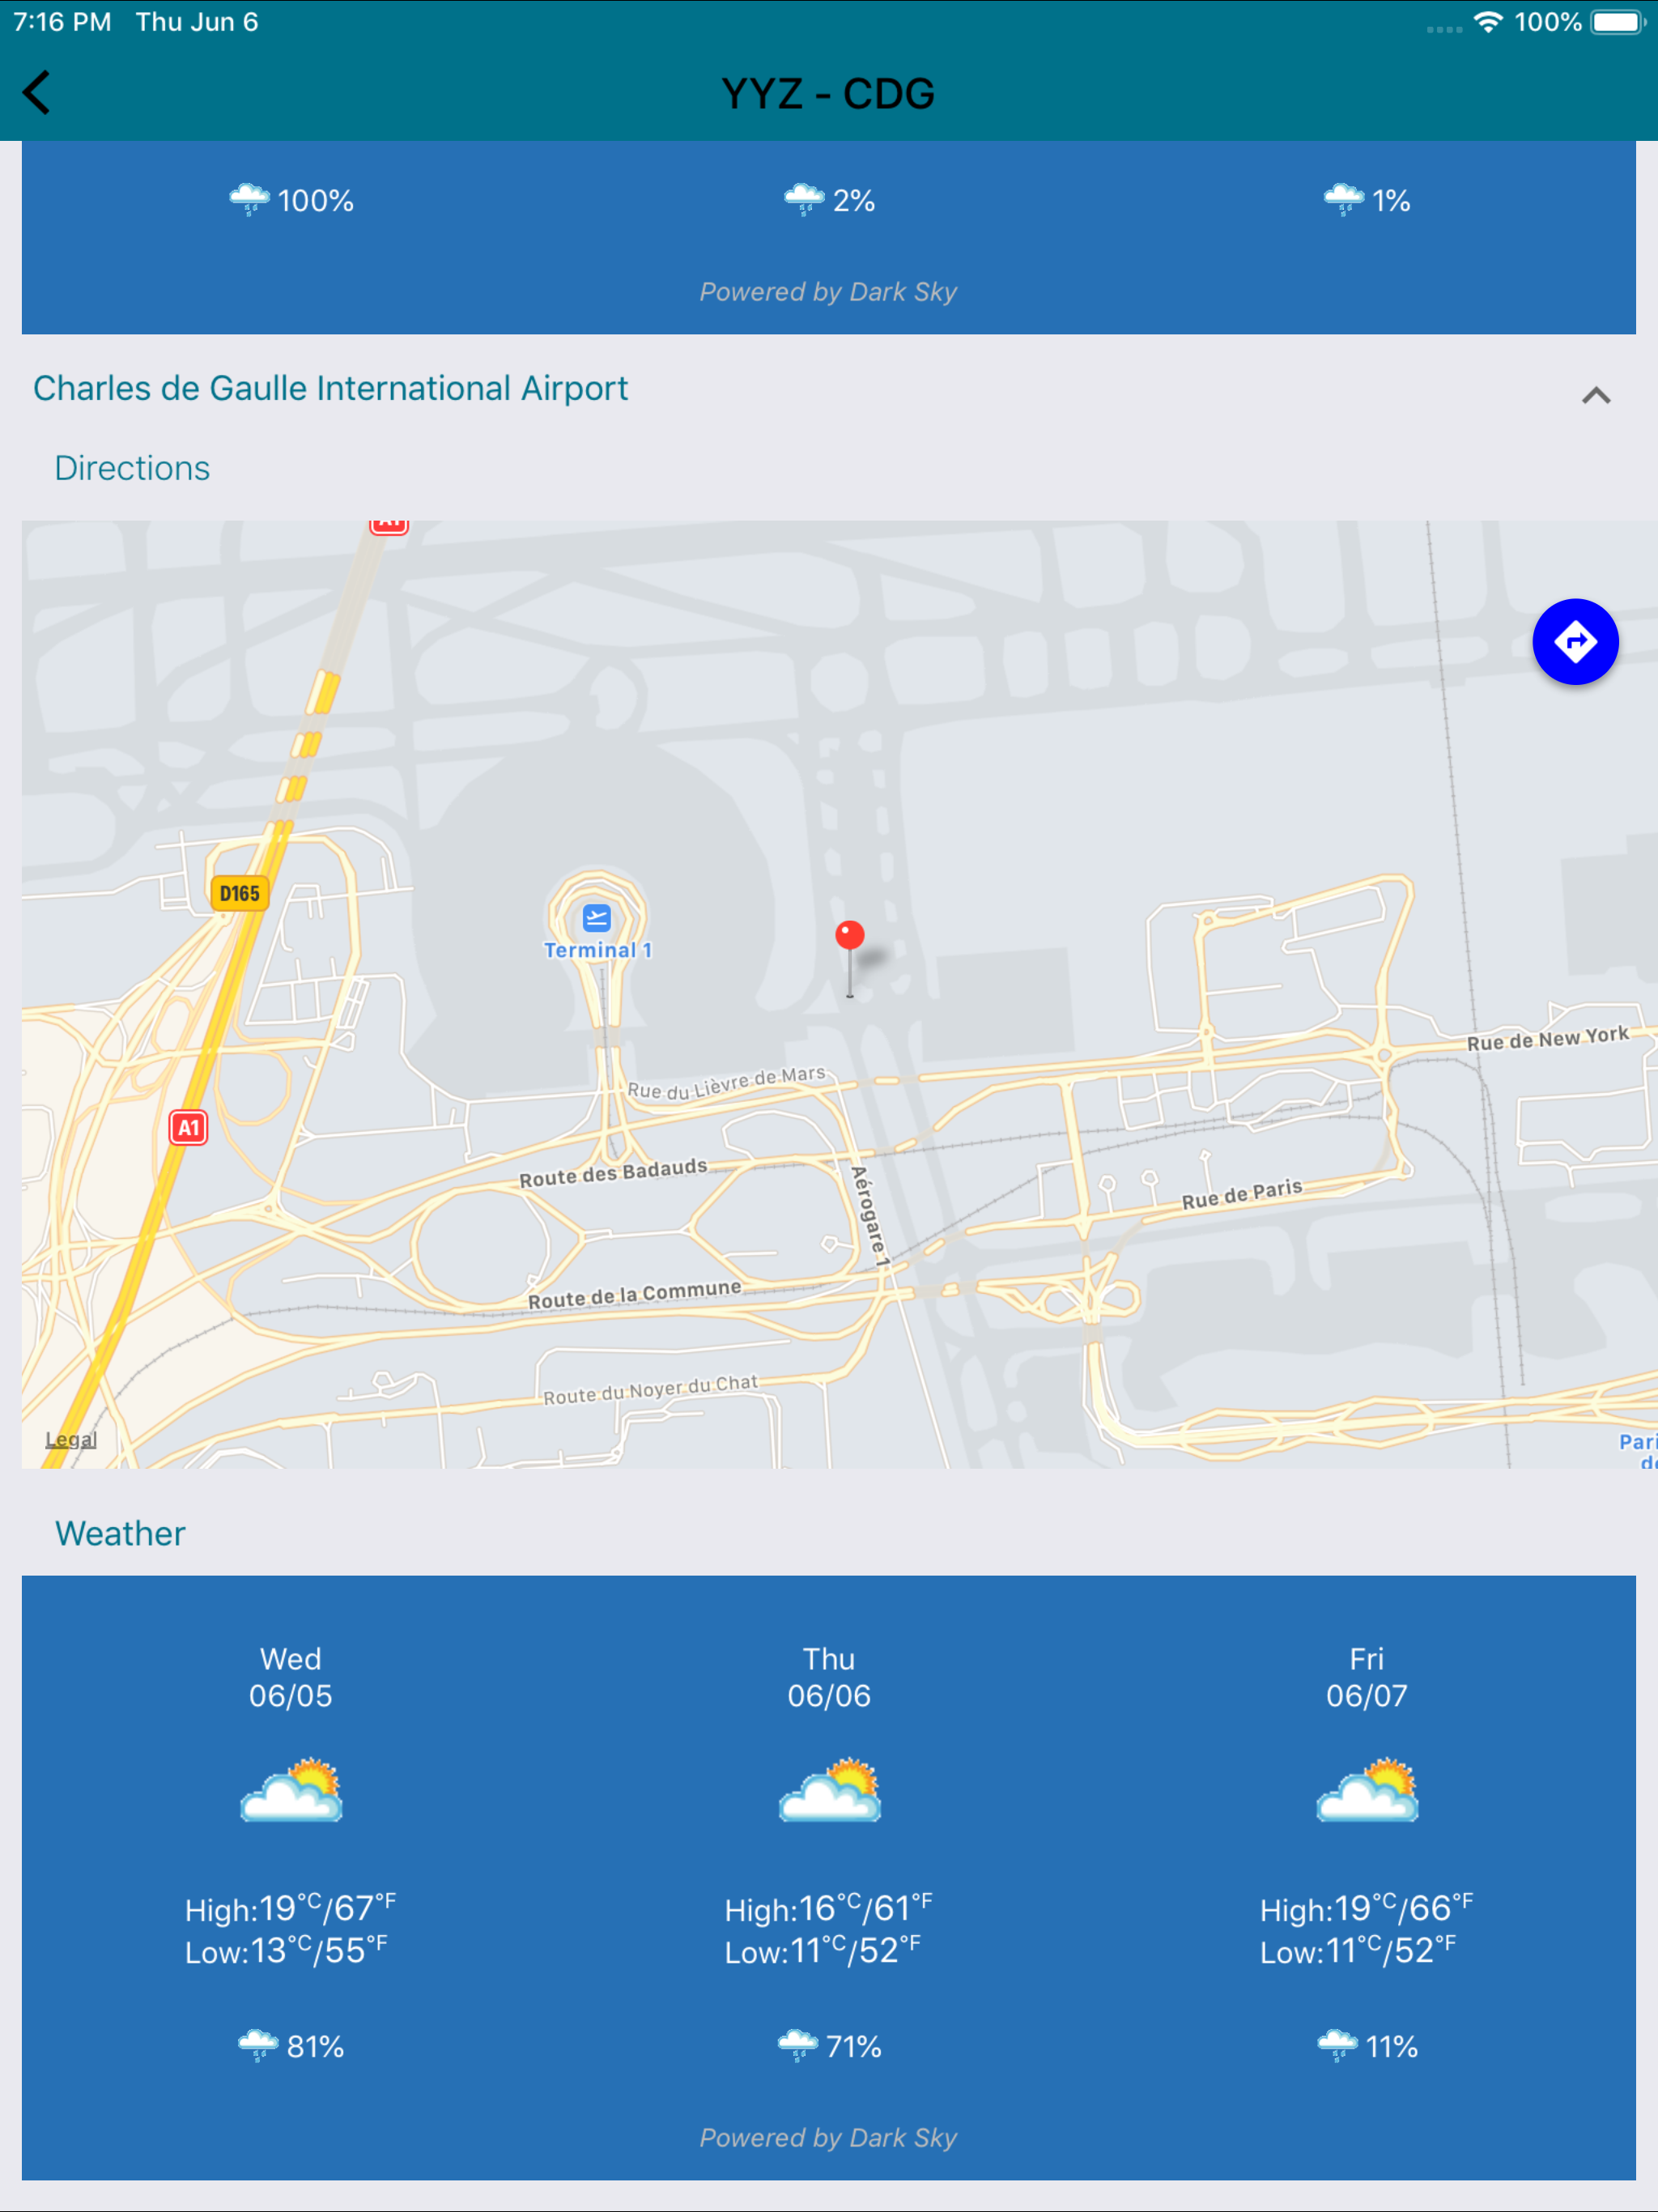Click the Weather section label
Image resolution: width=1658 pixels, height=2212 pixels.
pos(120,1533)
